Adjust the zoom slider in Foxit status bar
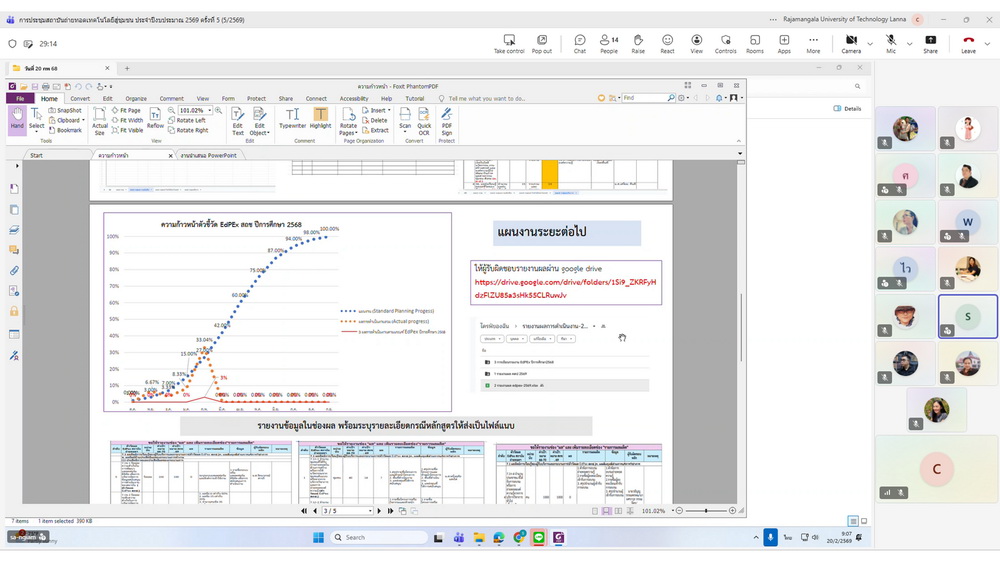The image size is (1000, 563). click(x=705, y=511)
